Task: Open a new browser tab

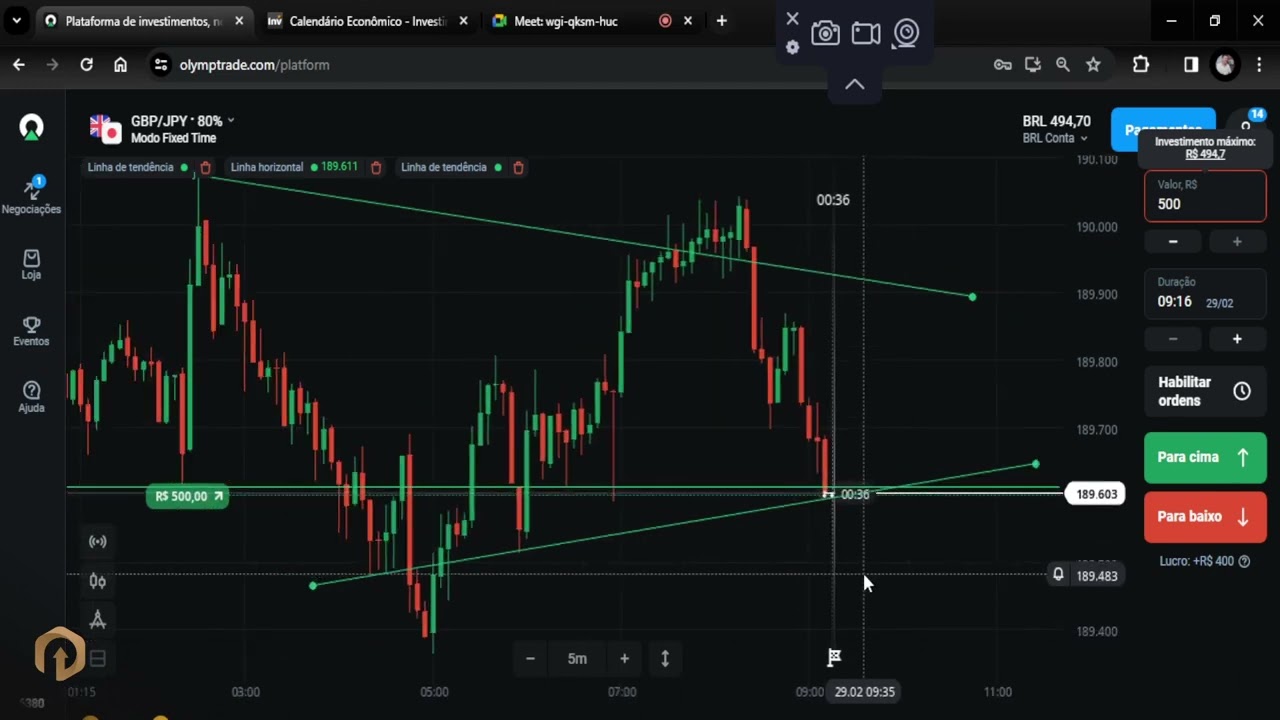Action: [722, 21]
